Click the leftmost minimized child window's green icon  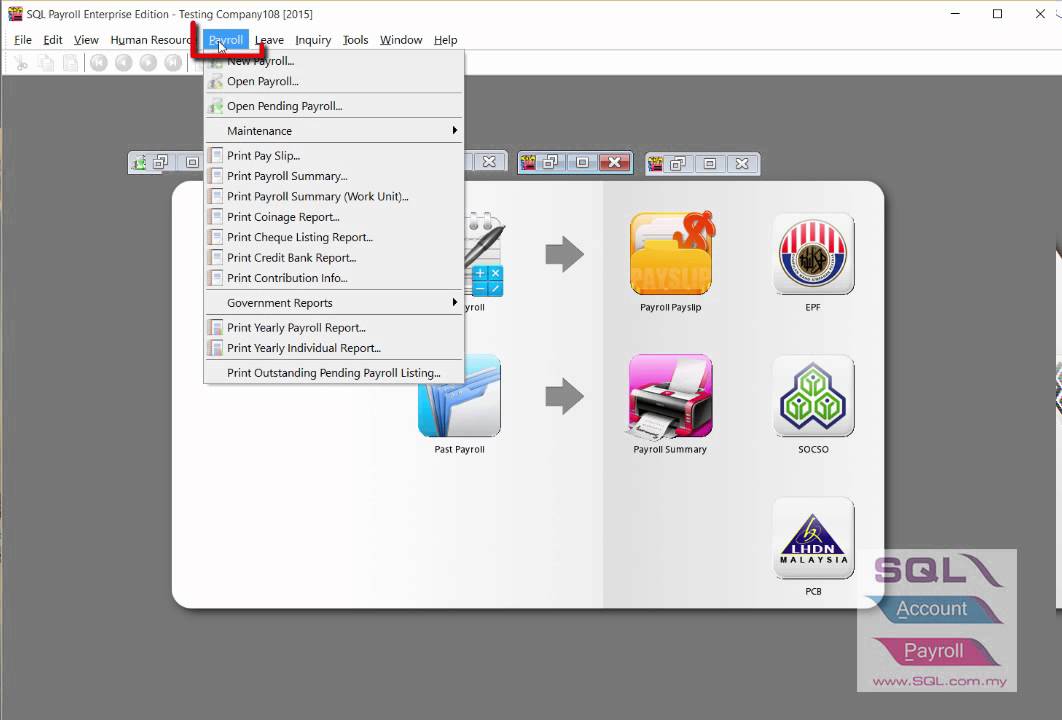point(140,163)
